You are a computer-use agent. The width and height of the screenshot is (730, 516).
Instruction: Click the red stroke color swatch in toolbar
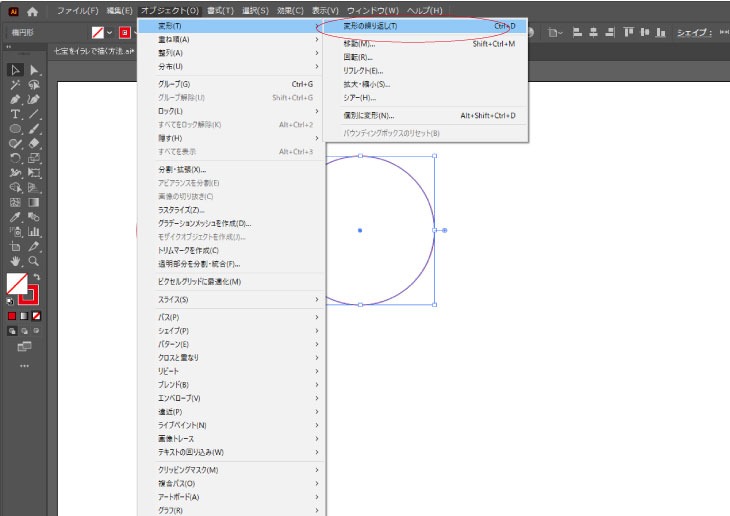tap(27, 295)
